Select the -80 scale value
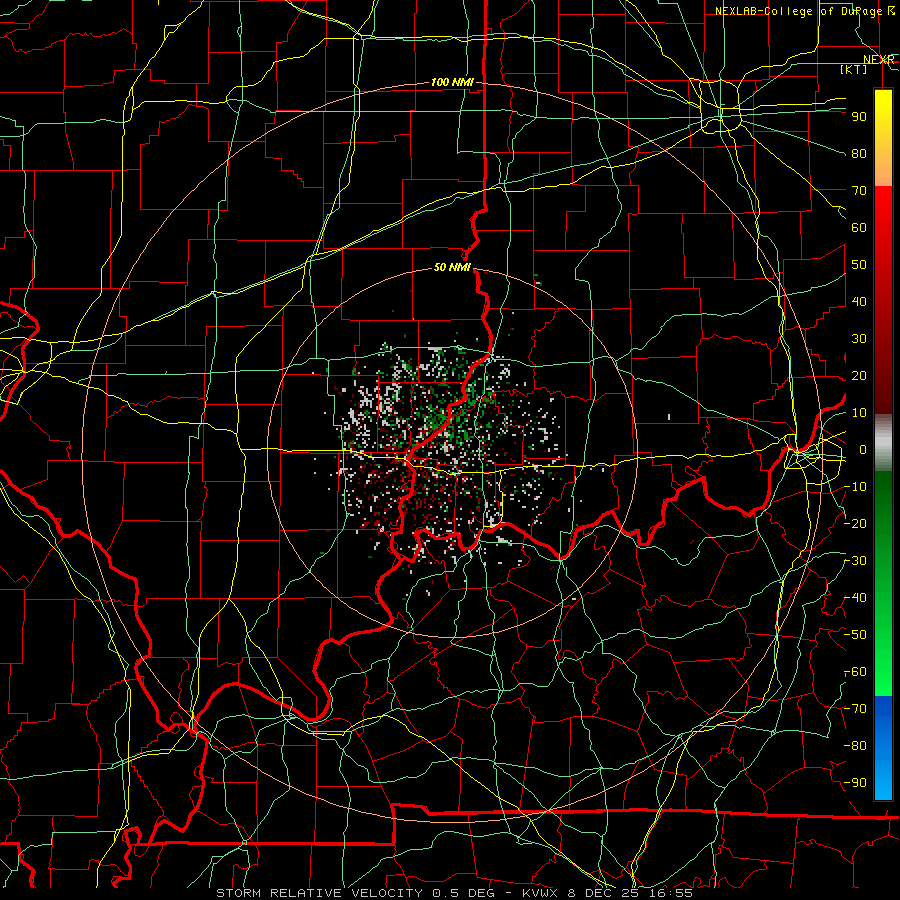Screen dimensions: 900x900 pos(856,746)
